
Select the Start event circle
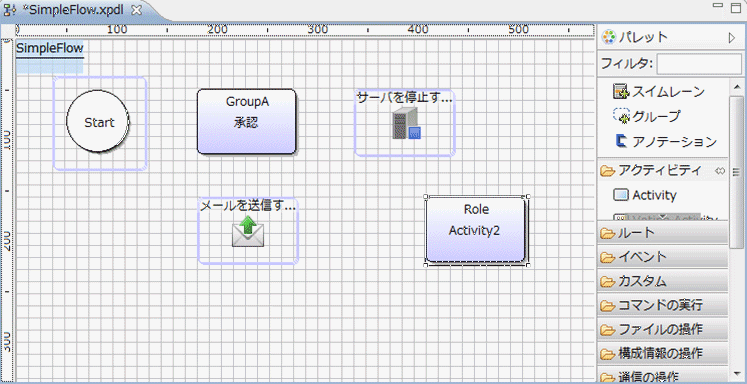point(98,121)
